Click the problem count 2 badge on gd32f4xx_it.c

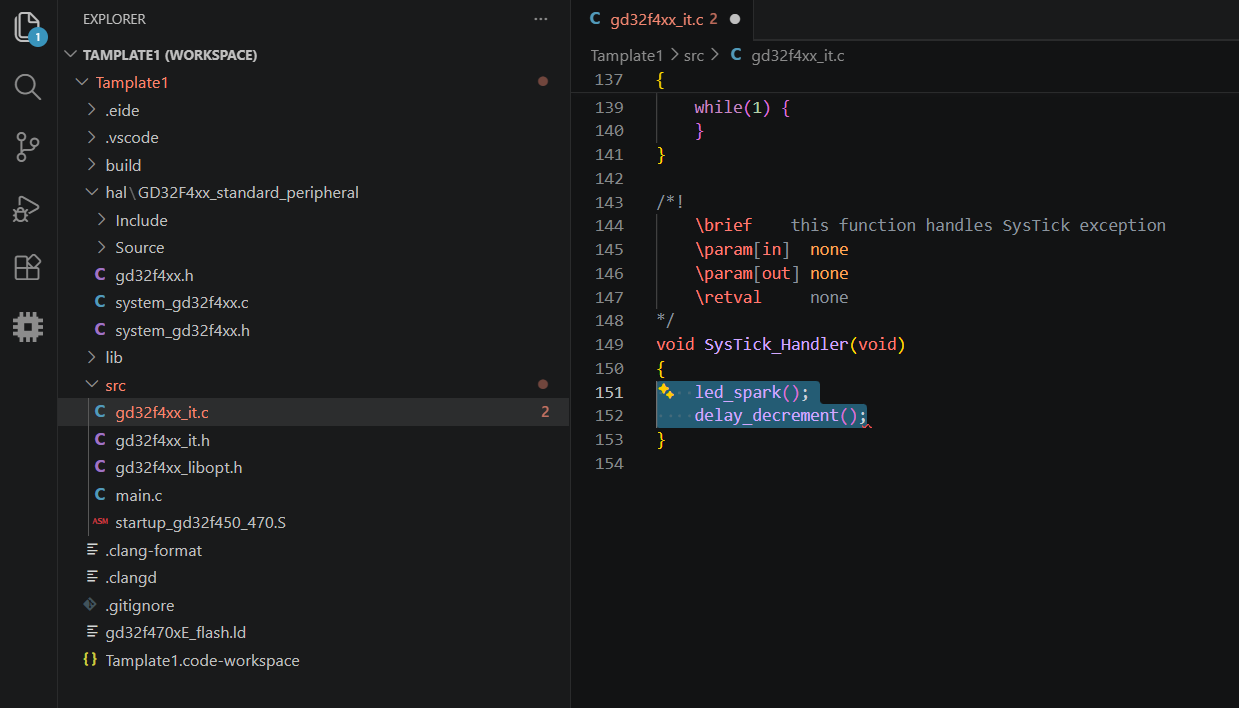click(x=545, y=412)
